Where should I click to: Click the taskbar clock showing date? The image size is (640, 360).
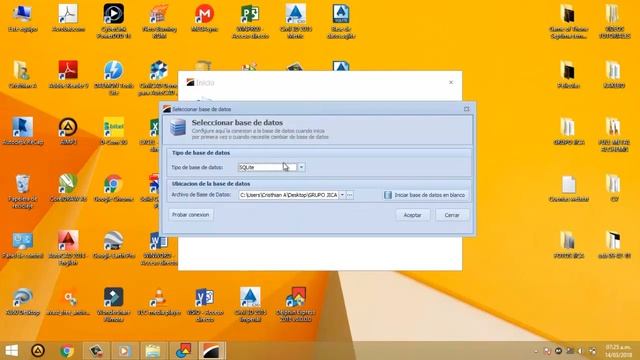(x=618, y=351)
